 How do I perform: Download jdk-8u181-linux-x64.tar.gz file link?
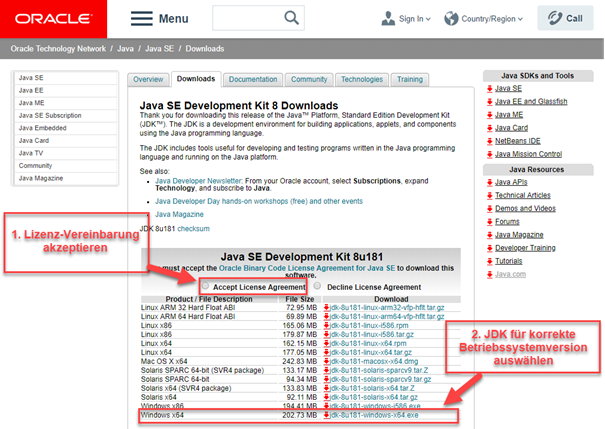(x=371, y=352)
